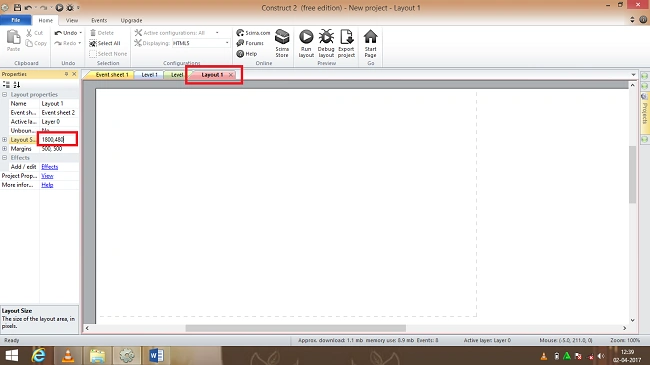
Task: Open File Explorer from the taskbar
Action: pos(97,355)
